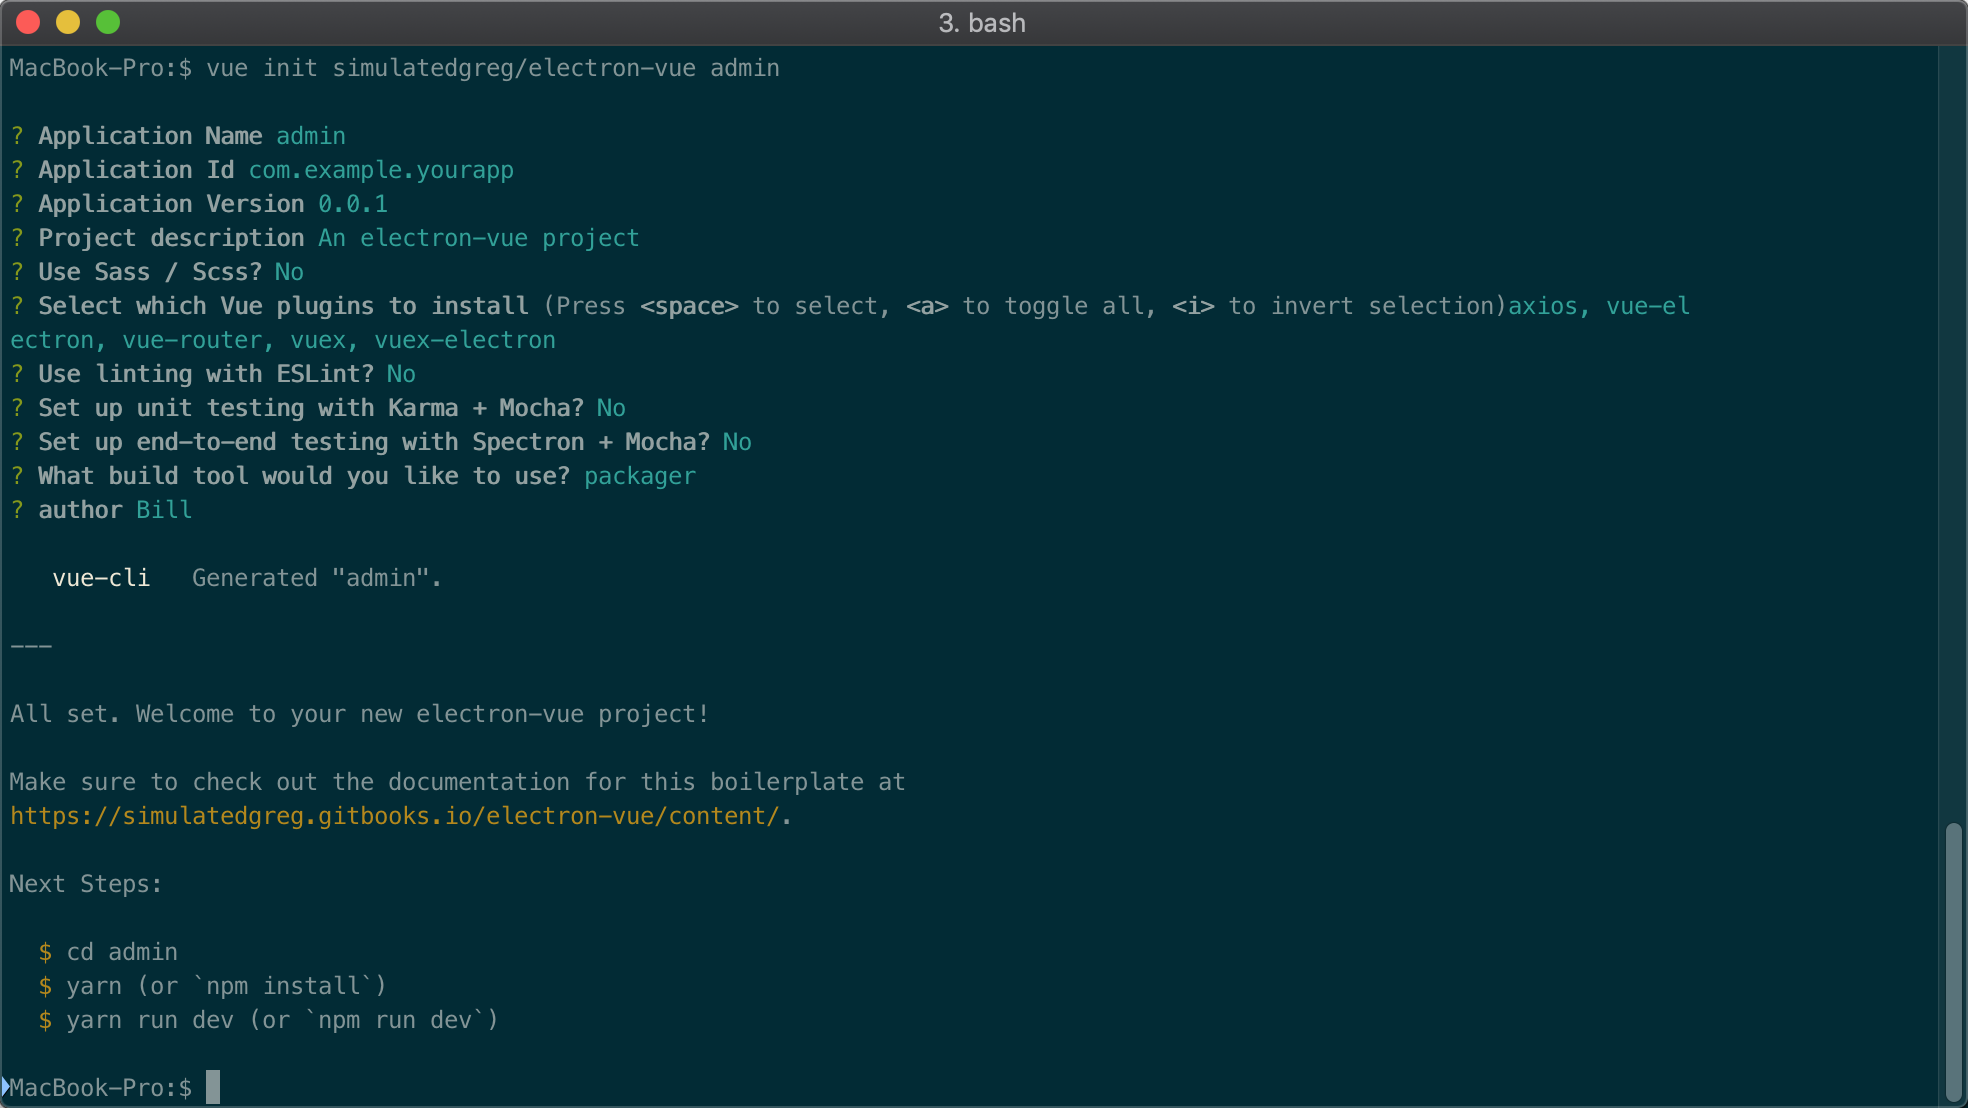The width and height of the screenshot is (1968, 1108).
Task: Minimize the terminal with yellow button
Action: [68, 22]
